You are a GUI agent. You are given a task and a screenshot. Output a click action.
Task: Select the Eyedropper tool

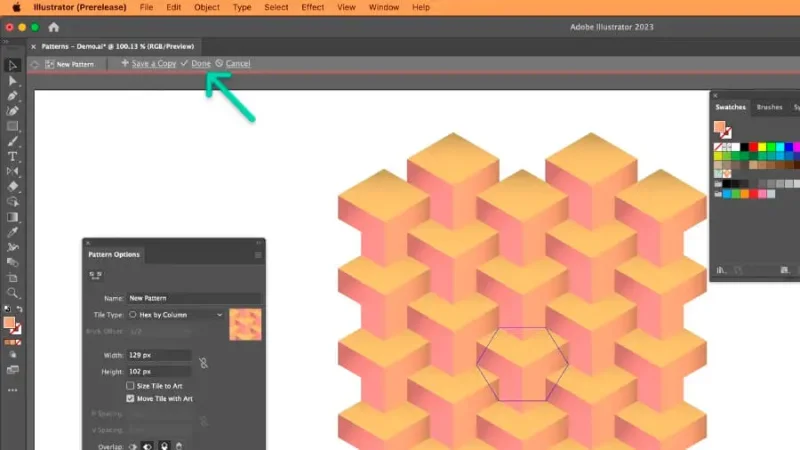[12, 232]
